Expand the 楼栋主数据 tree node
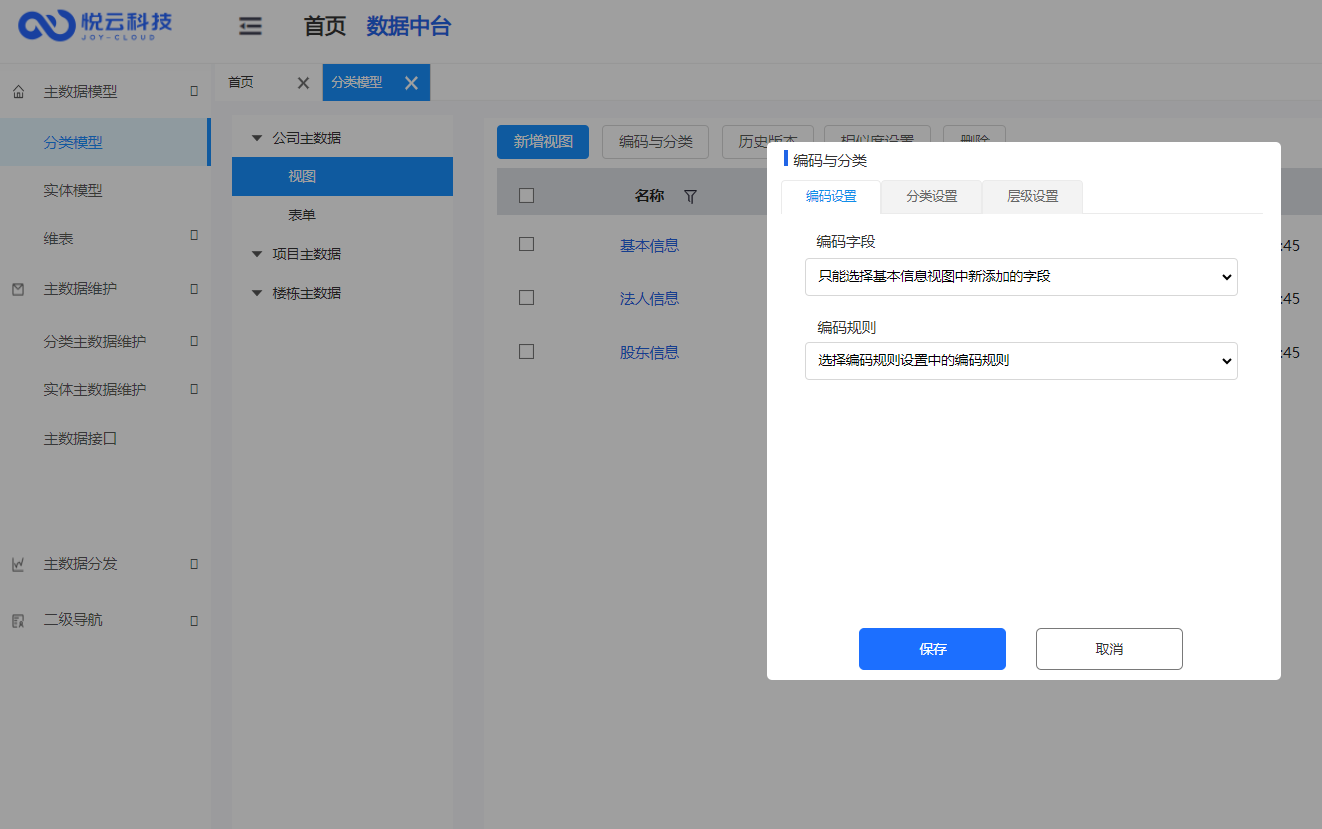 click(x=257, y=293)
